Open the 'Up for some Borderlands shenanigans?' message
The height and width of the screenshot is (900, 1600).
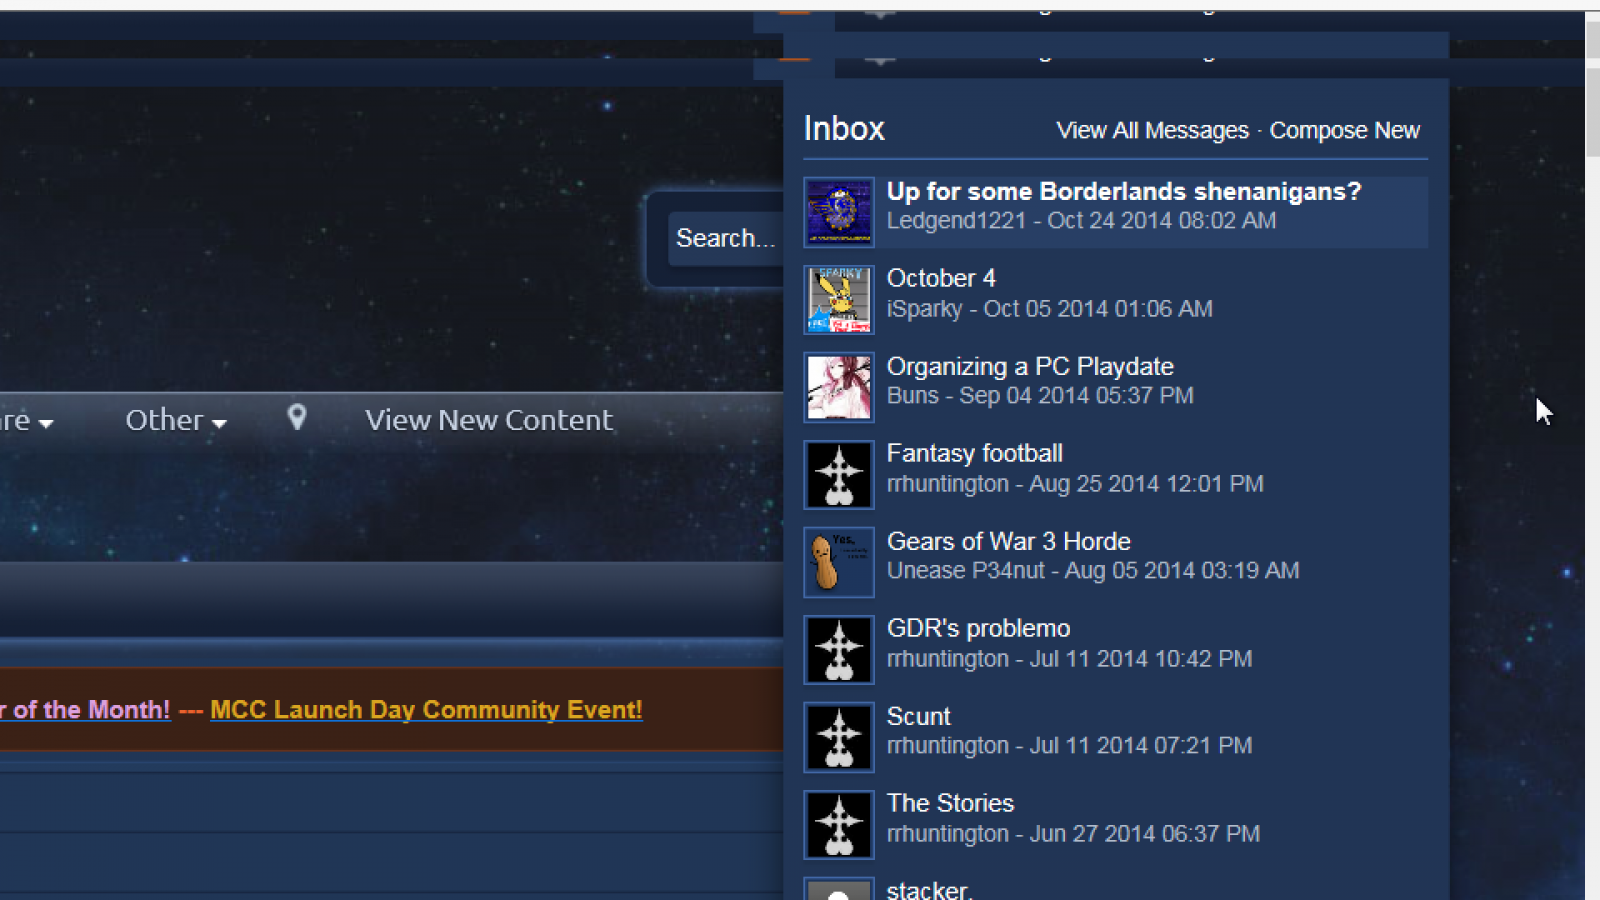1124,192
